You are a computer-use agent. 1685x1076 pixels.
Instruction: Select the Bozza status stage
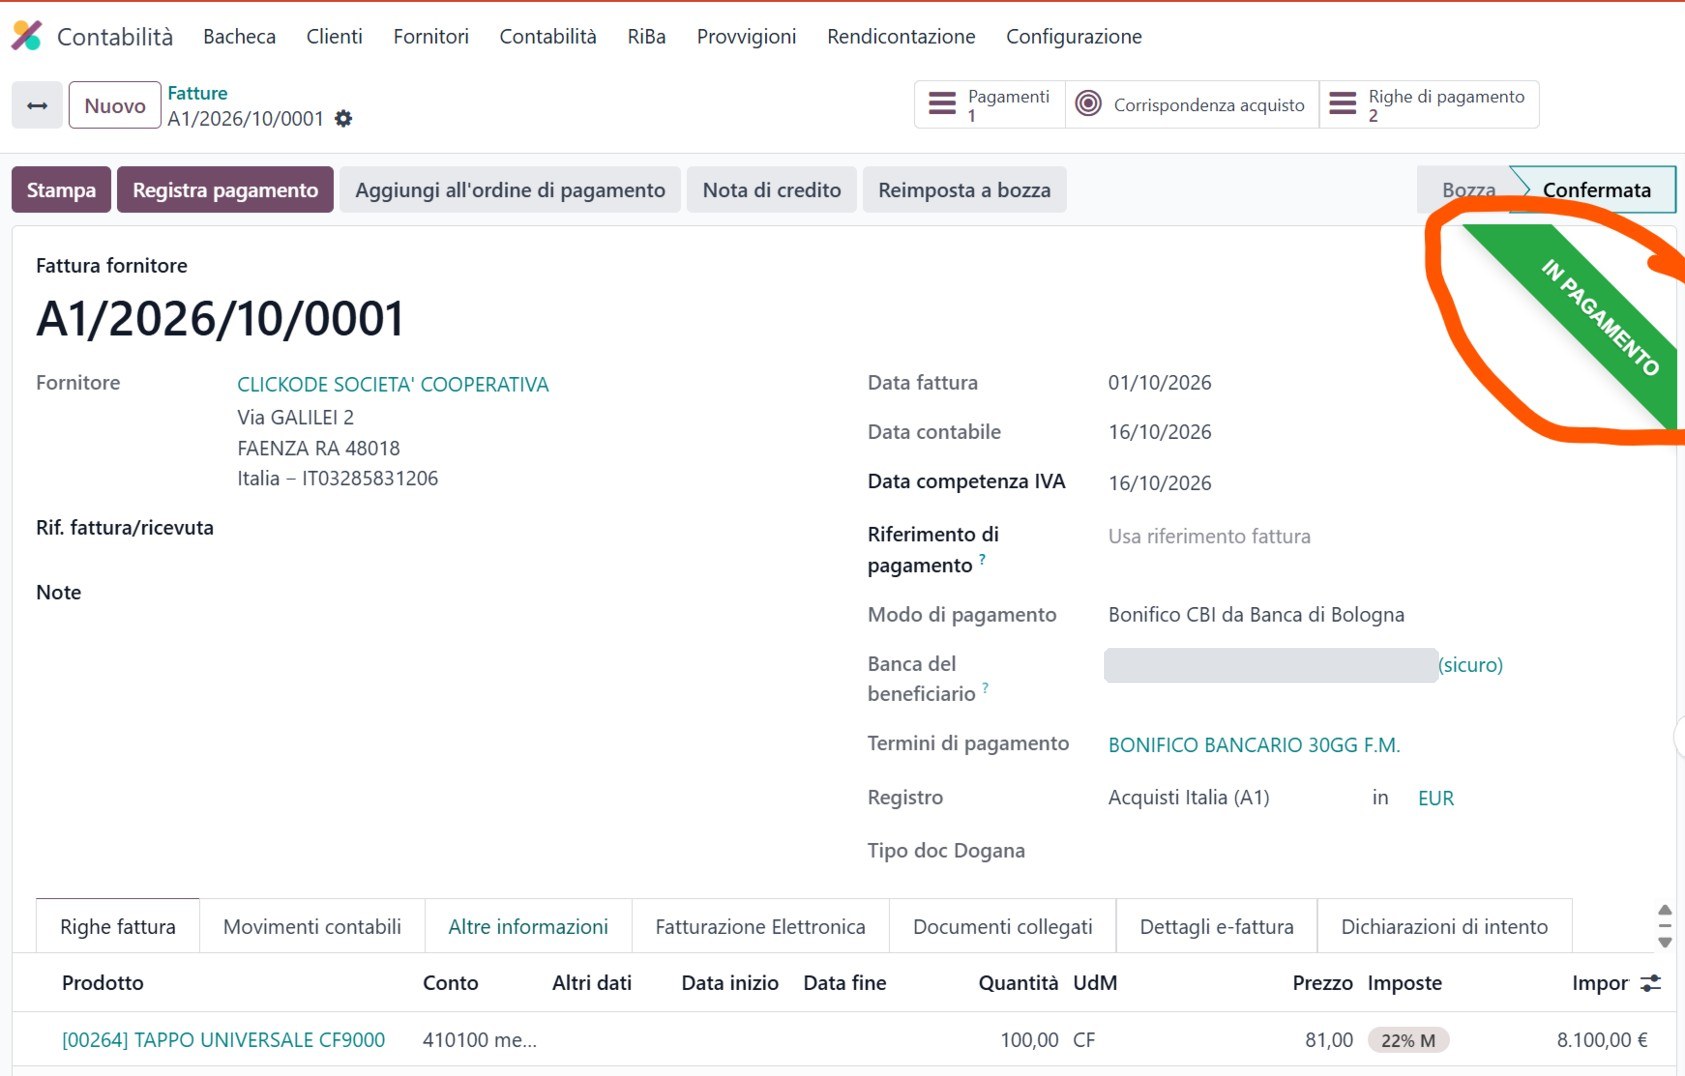point(1468,190)
